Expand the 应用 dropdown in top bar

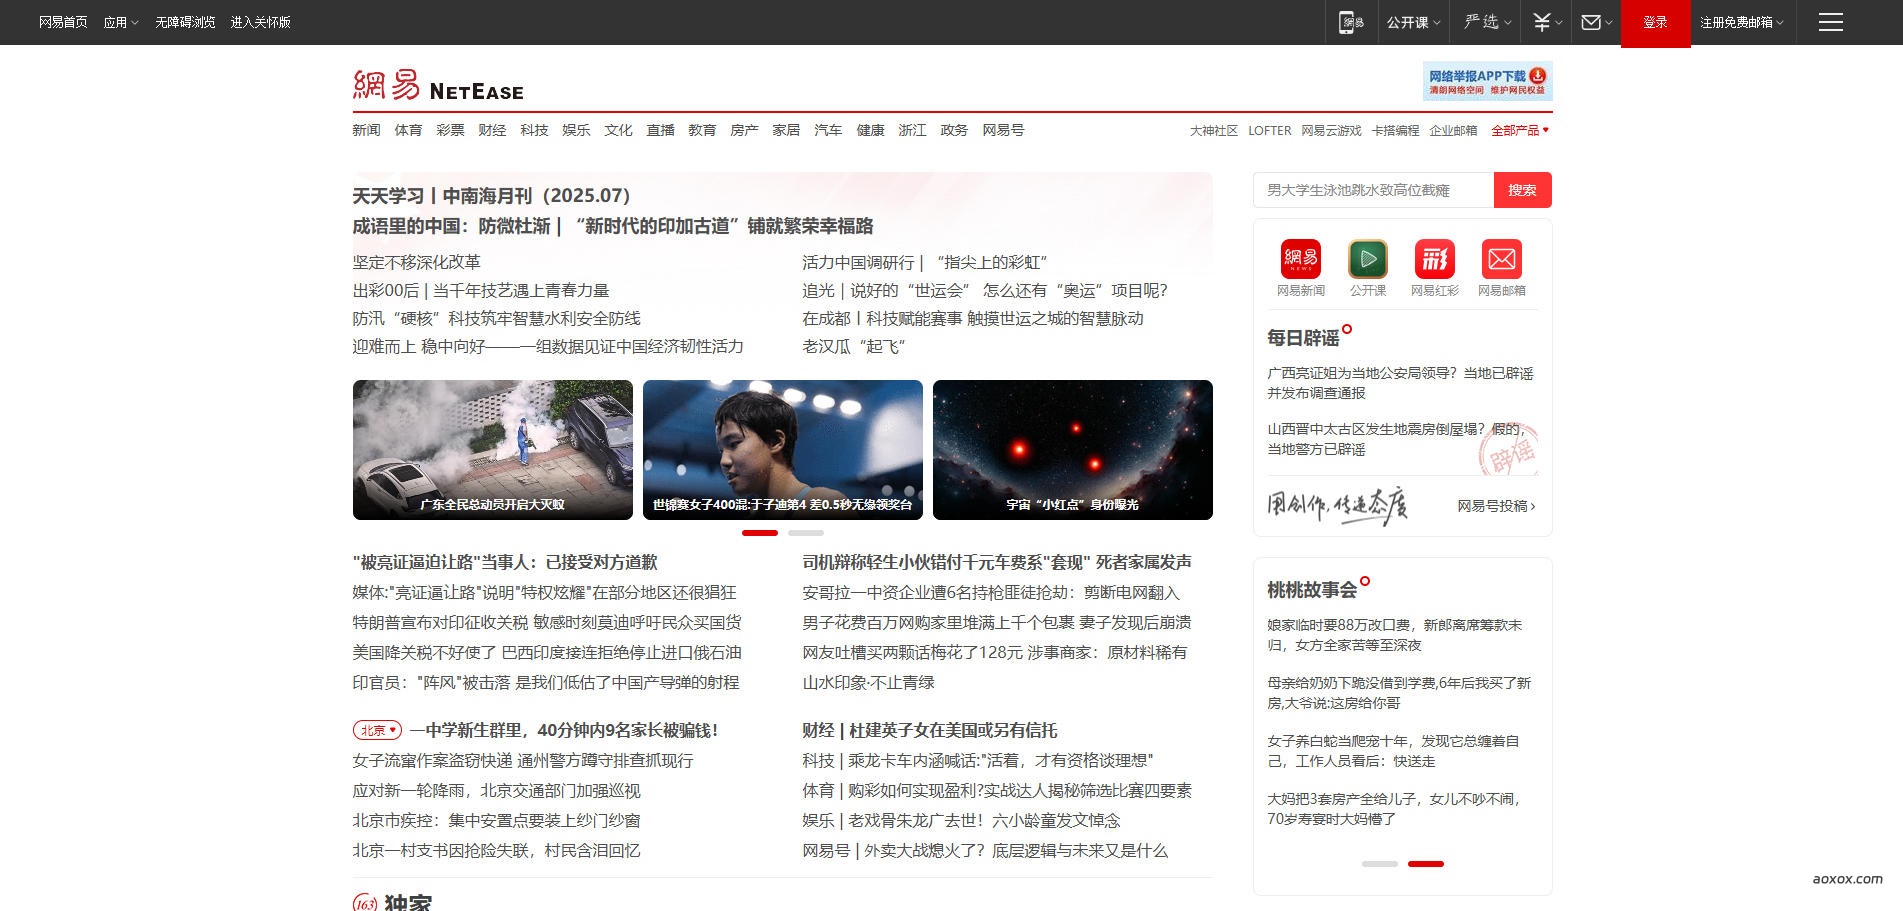click(121, 22)
